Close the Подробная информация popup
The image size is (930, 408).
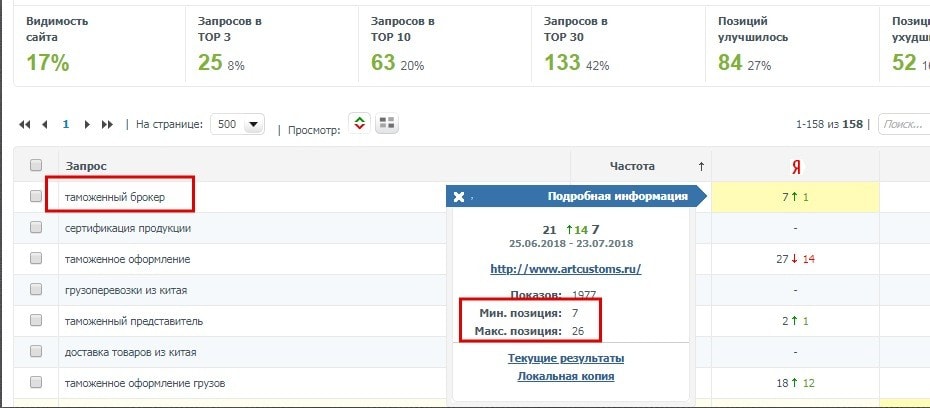coord(459,197)
